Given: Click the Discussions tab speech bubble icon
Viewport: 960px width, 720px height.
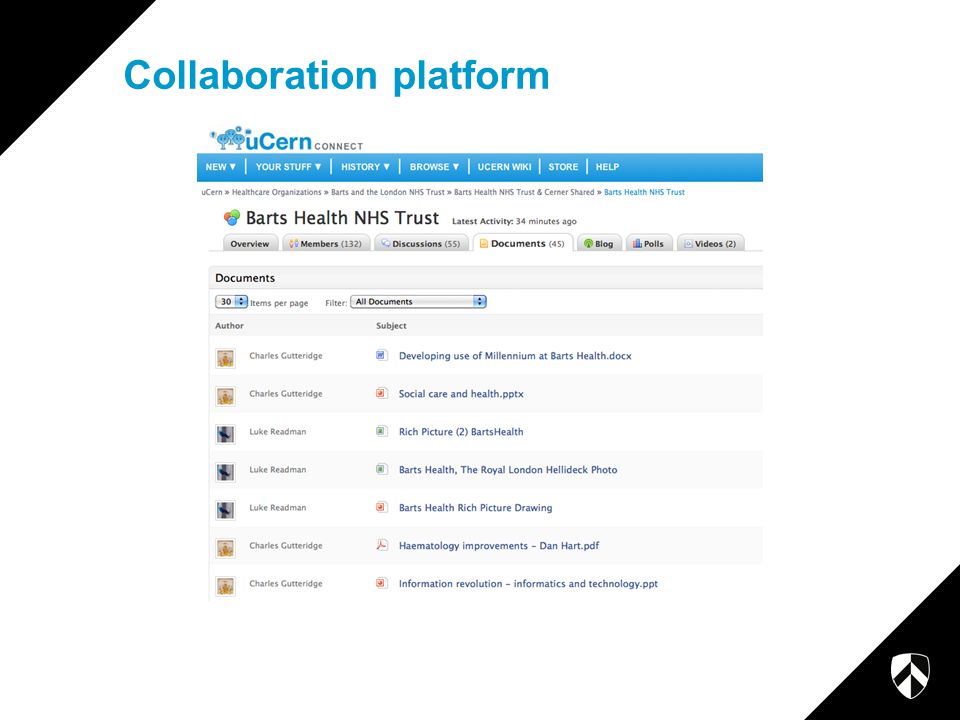Looking at the screenshot, I should (x=386, y=243).
